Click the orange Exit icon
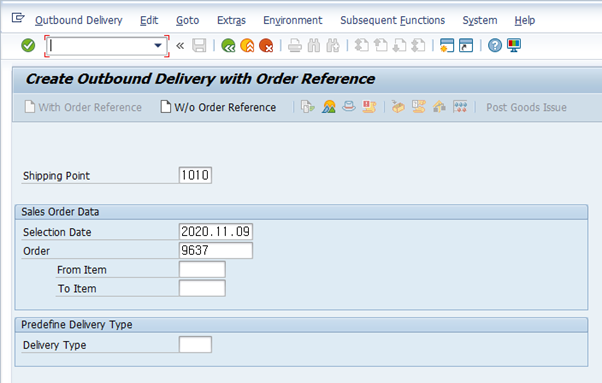The image size is (602, 383). [x=247, y=46]
